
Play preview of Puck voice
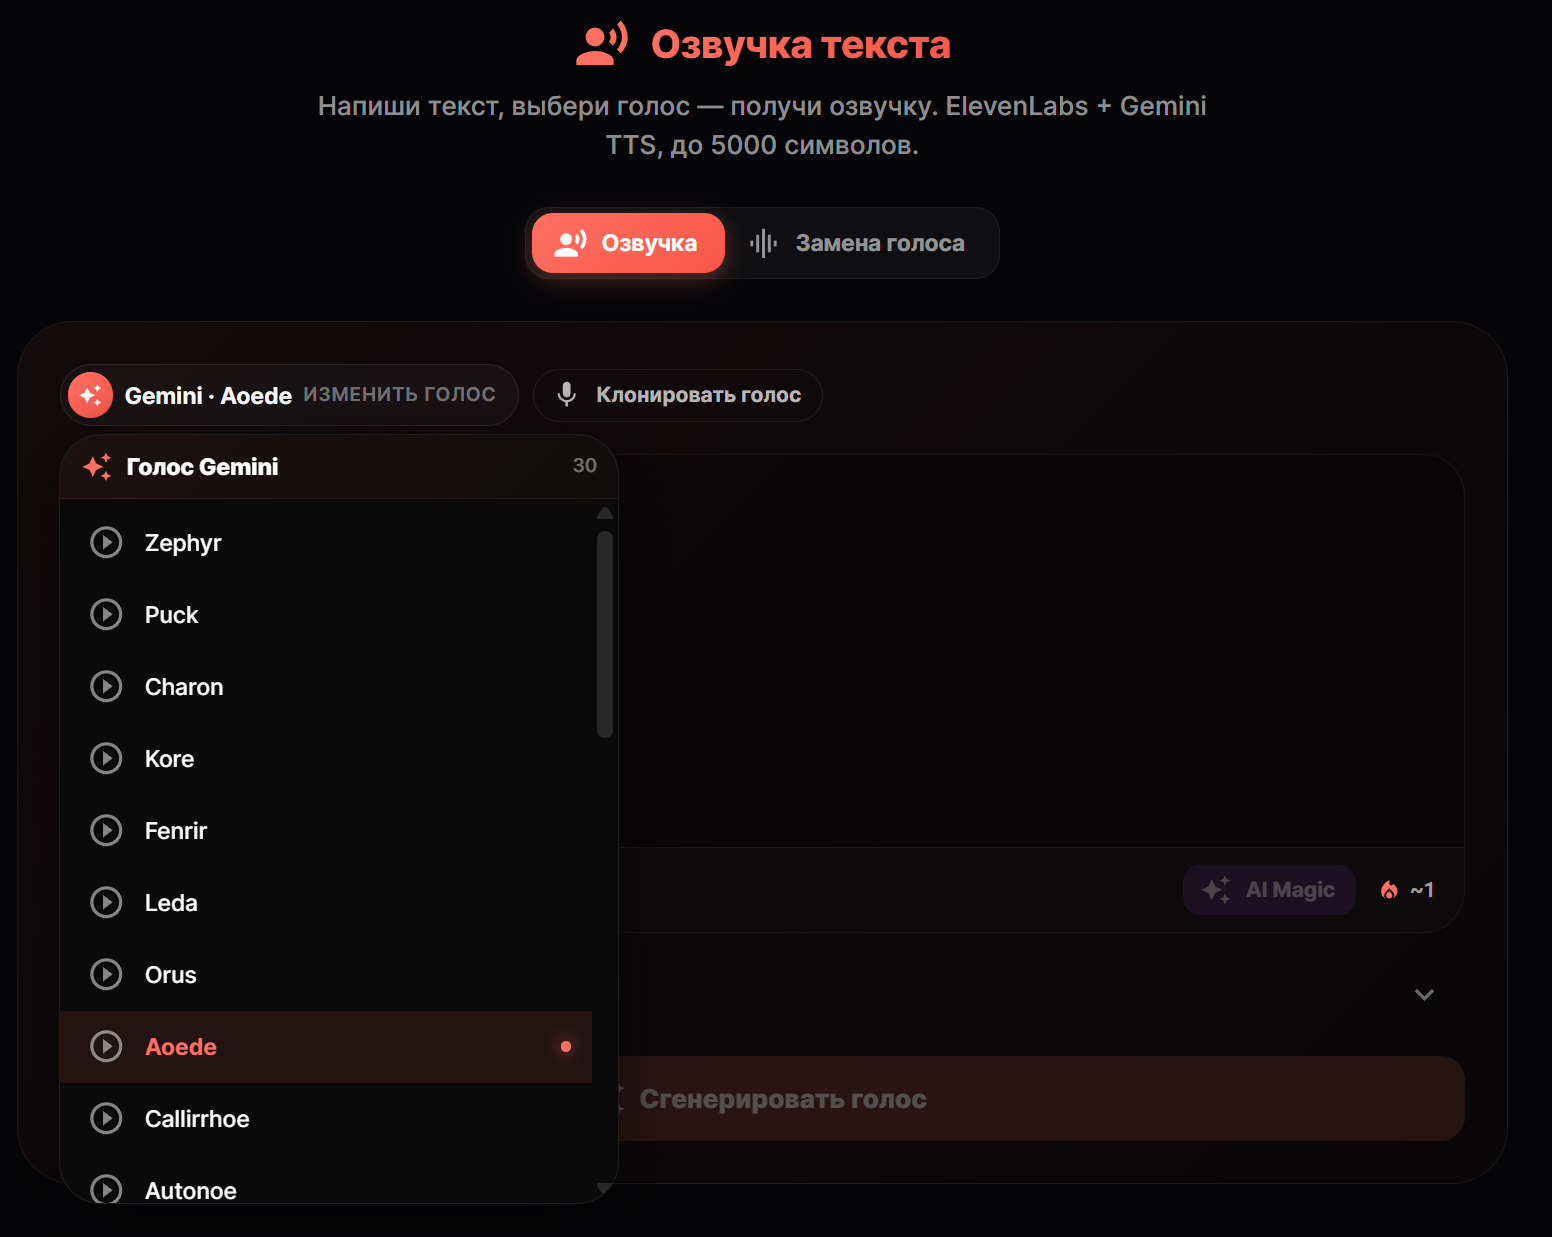(106, 614)
